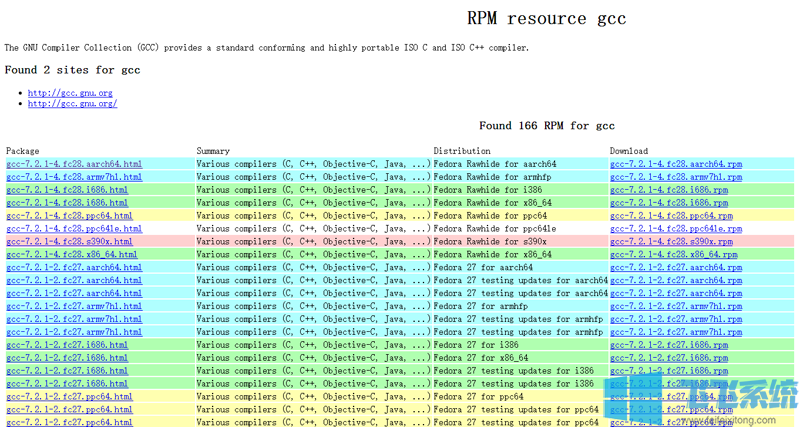Download gcc-7.2.1-4.fc28.aarch64.rpm

point(676,164)
